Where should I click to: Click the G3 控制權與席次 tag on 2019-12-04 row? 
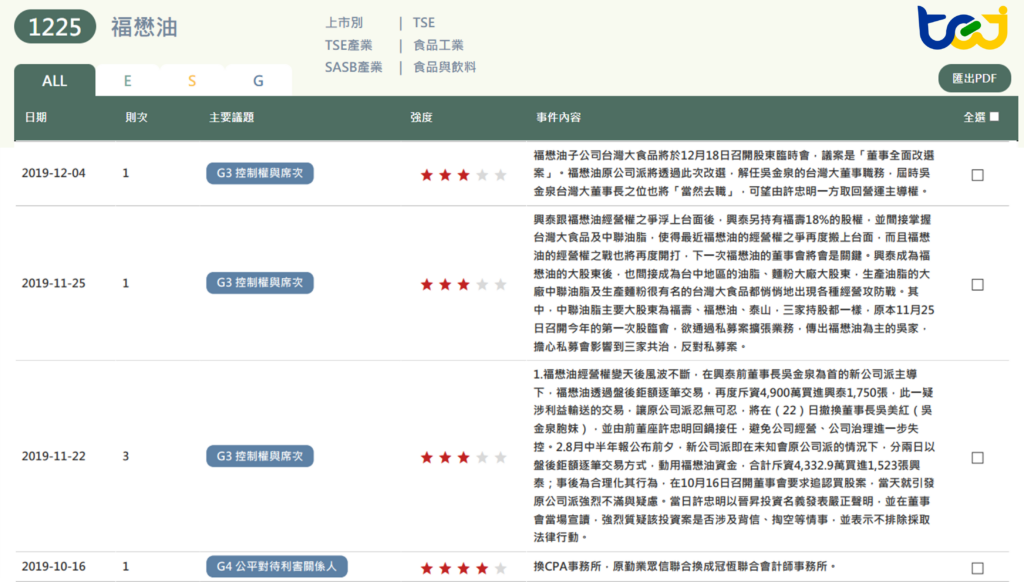(x=258, y=173)
